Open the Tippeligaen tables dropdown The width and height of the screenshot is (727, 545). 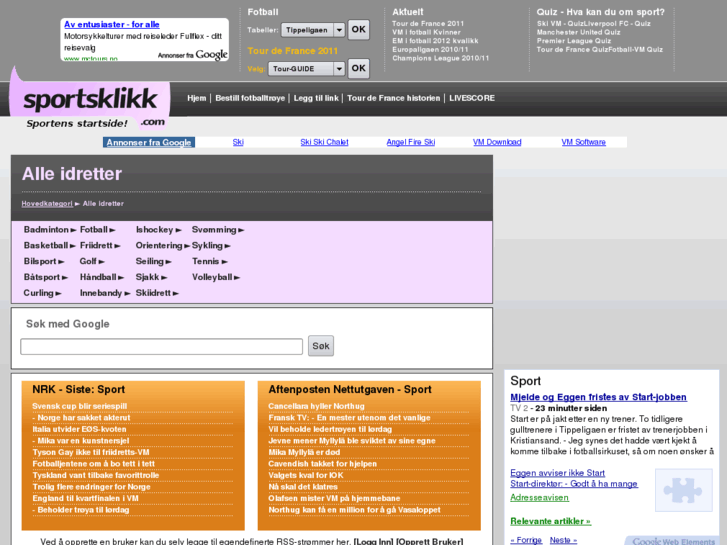coord(313,30)
